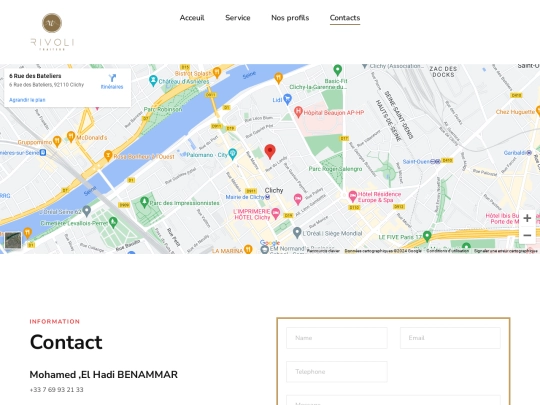This screenshot has width=540, height=405.
Task: Select the Cimetière Levallois-Perret marker
Action: point(113,222)
